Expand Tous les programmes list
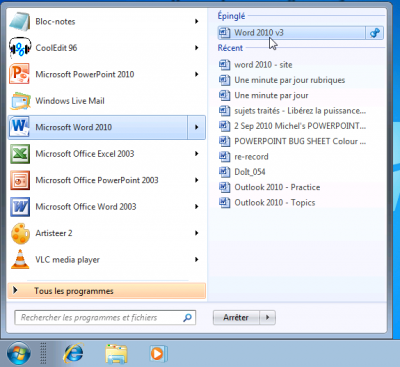 pyautogui.click(x=107, y=291)
